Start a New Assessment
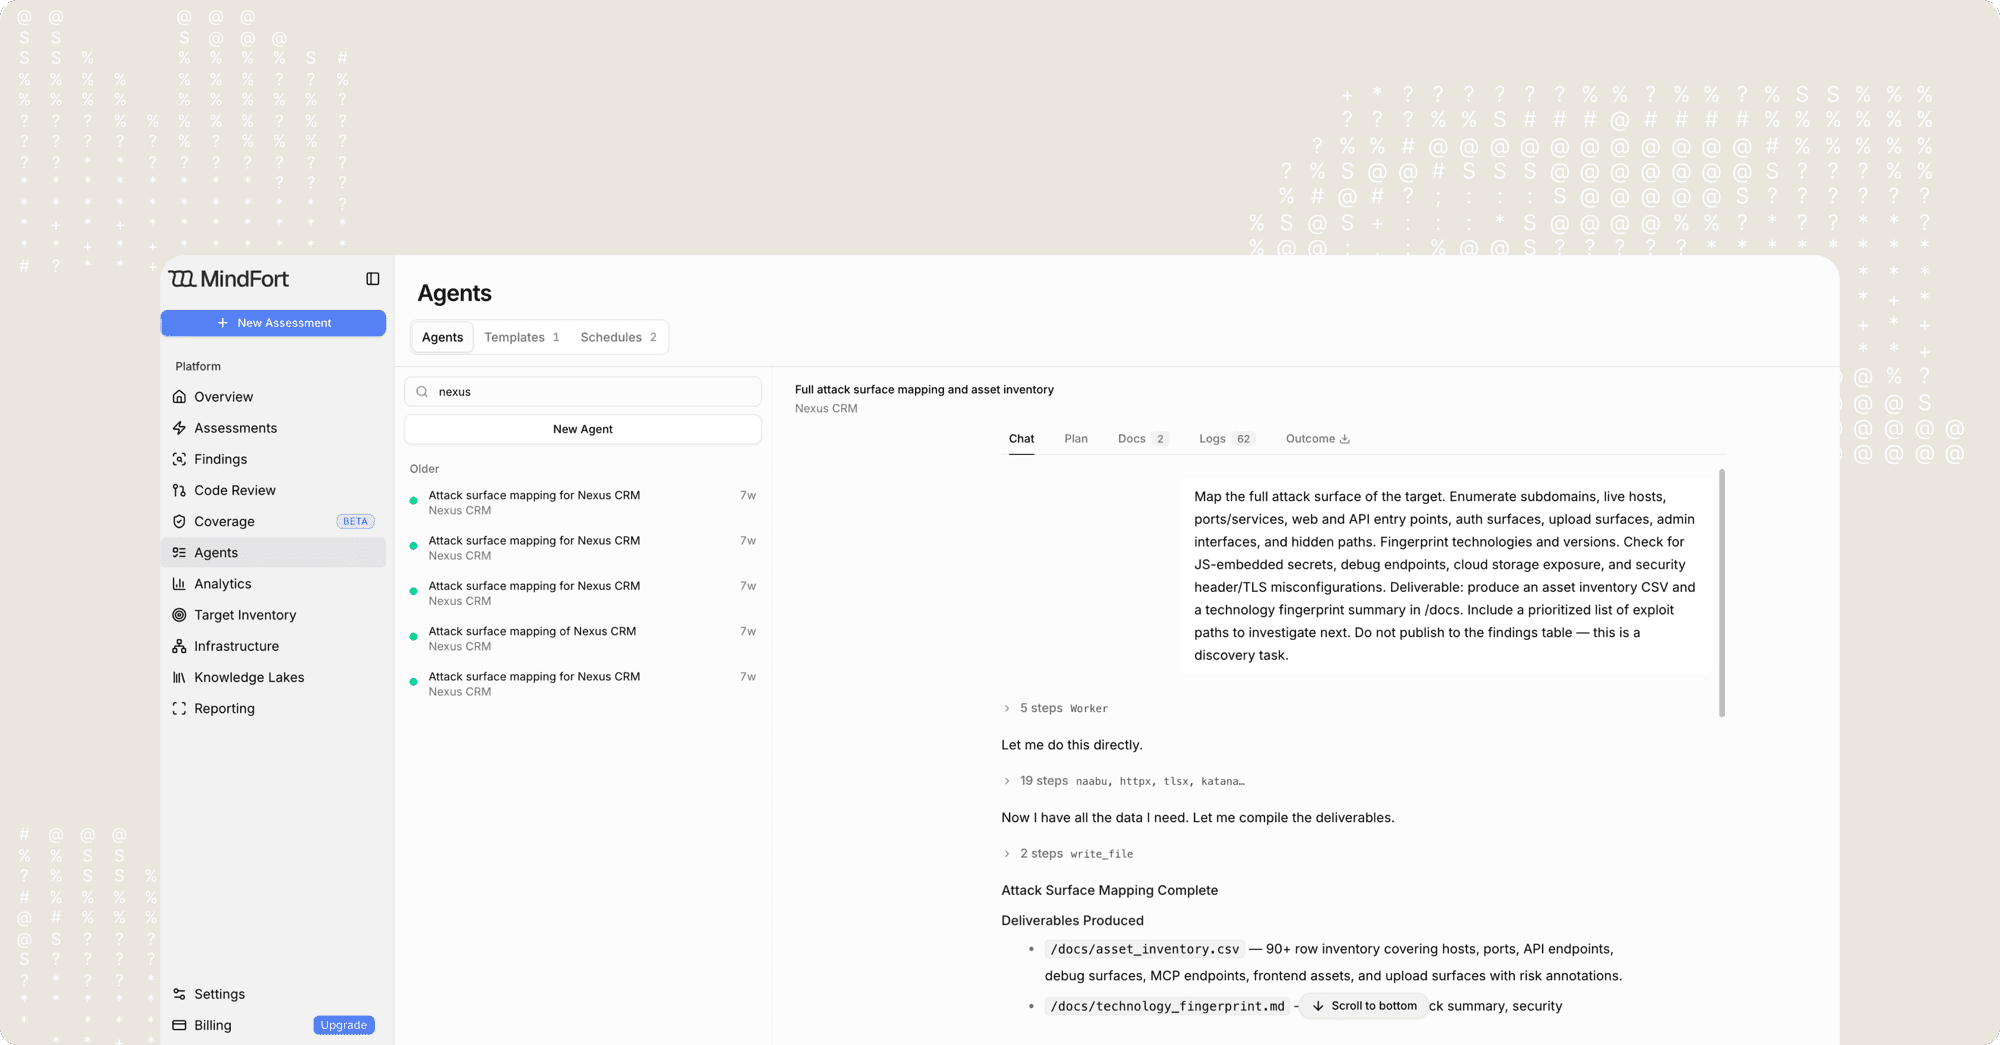Viewport: 2000px width, 1045px height. (x=273, y=323)
